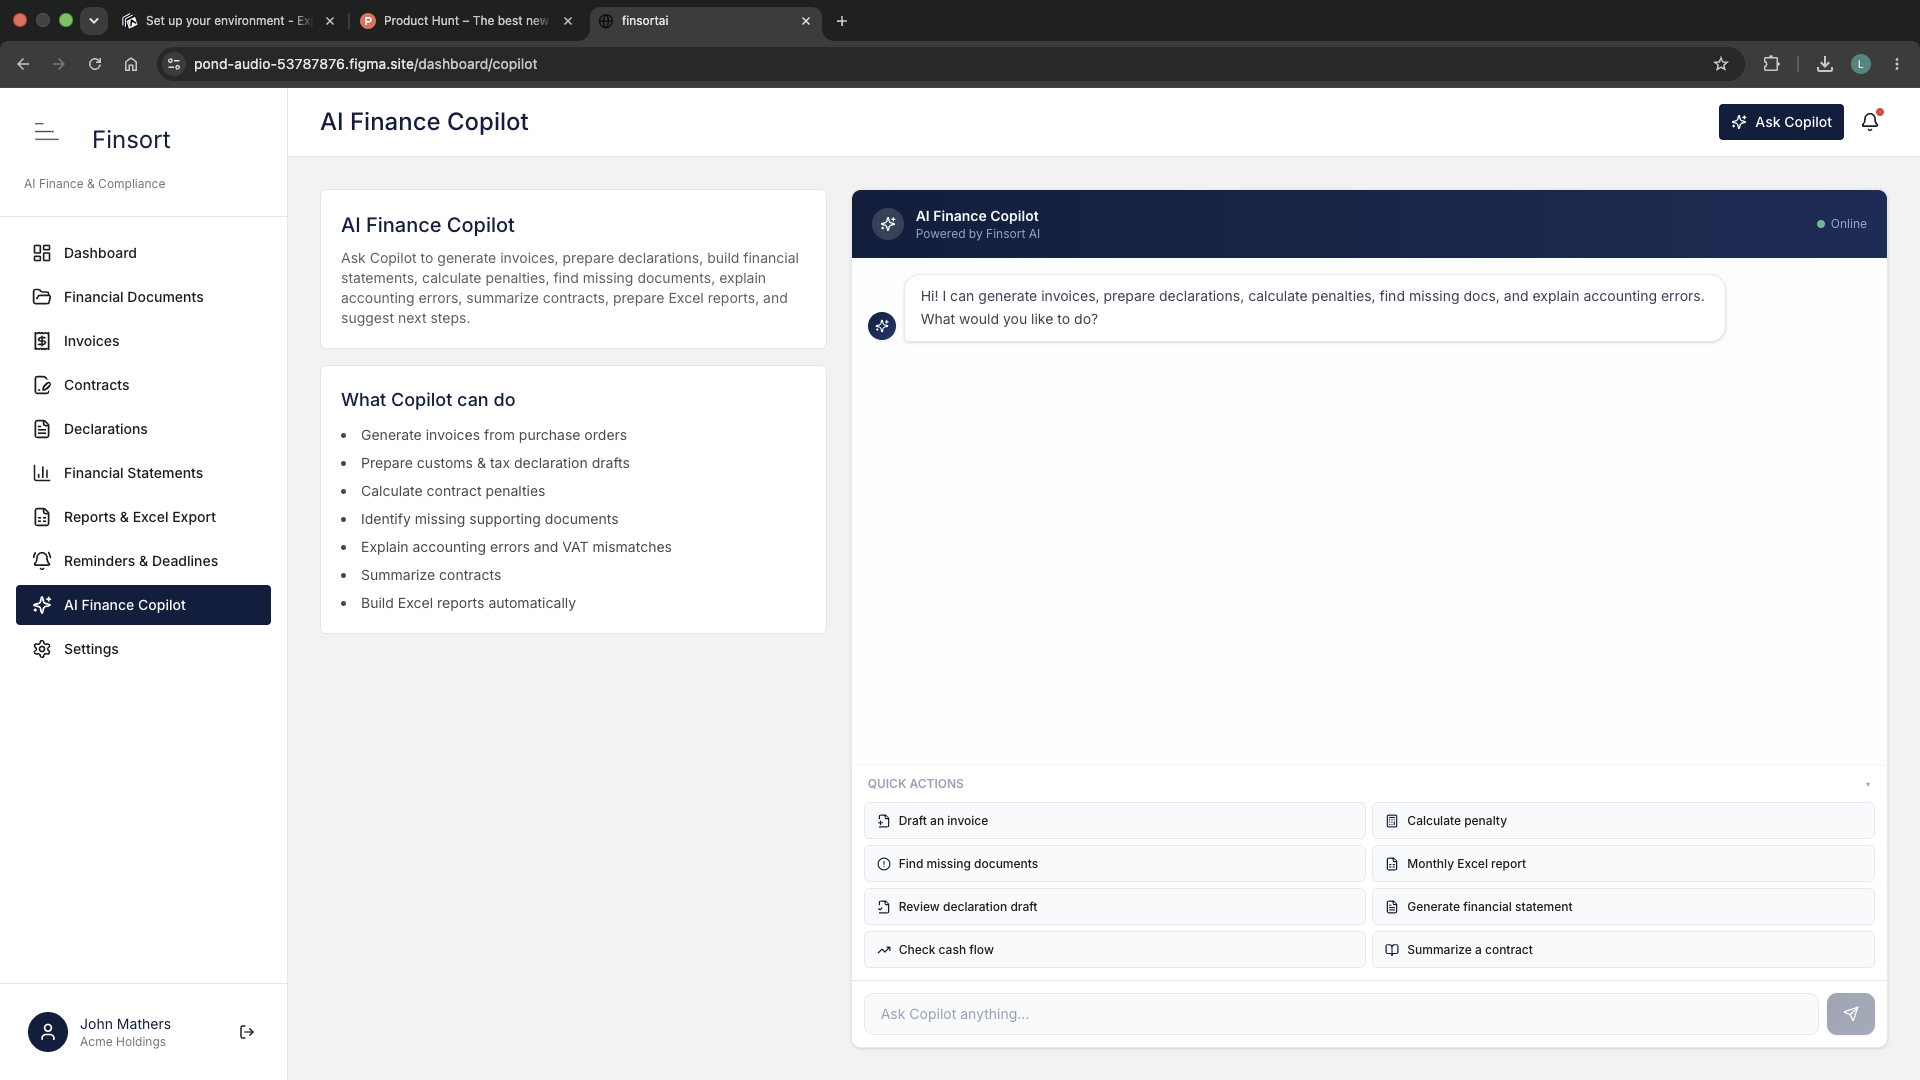Collapse the Quick Actions section arrow
The height and width of the screenshot is (1080, 1920).
[x=1867, y=784]
